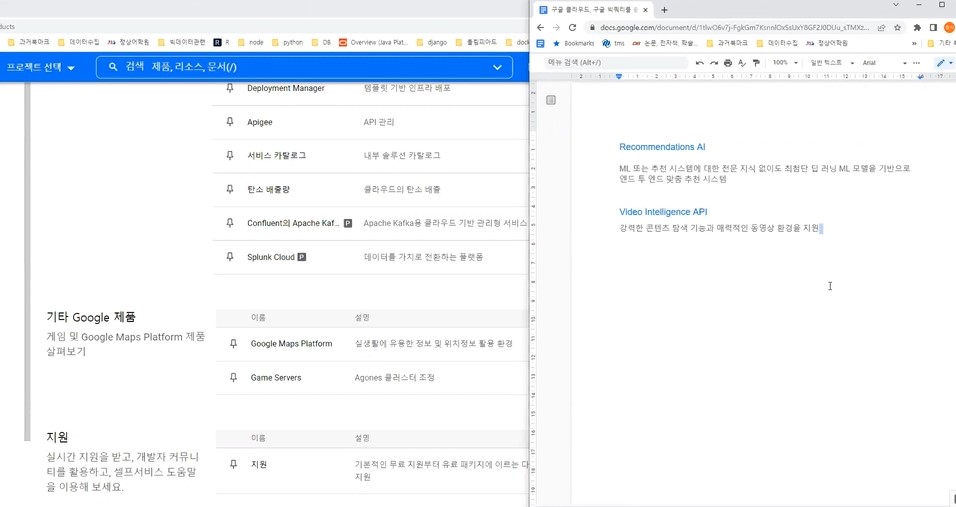Redo the edit in Docs
The image size is (956, 507).
(x=713, y=63)
